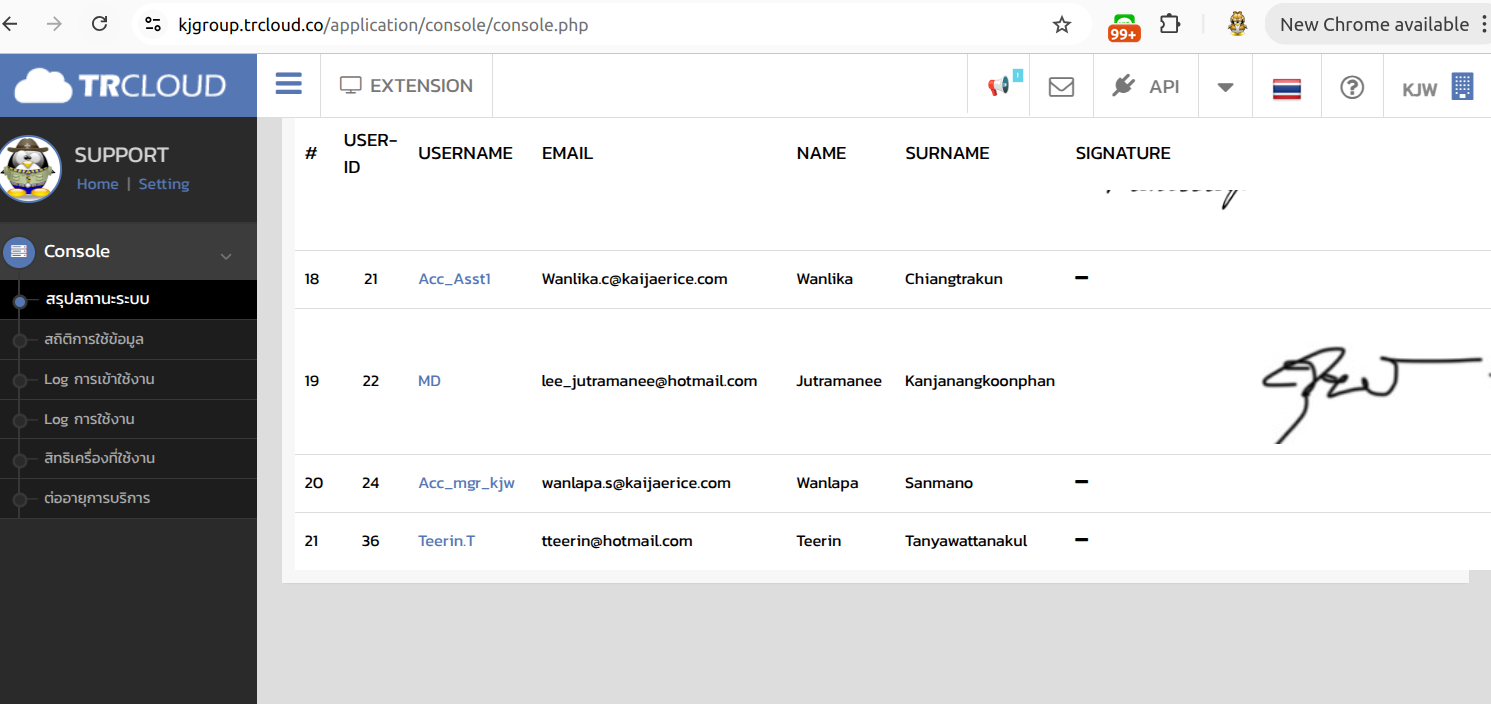Screen dimensions: 1491x704
Task: Open the Chrome extensions puzzle icon
Action: tap(1170, 24)
